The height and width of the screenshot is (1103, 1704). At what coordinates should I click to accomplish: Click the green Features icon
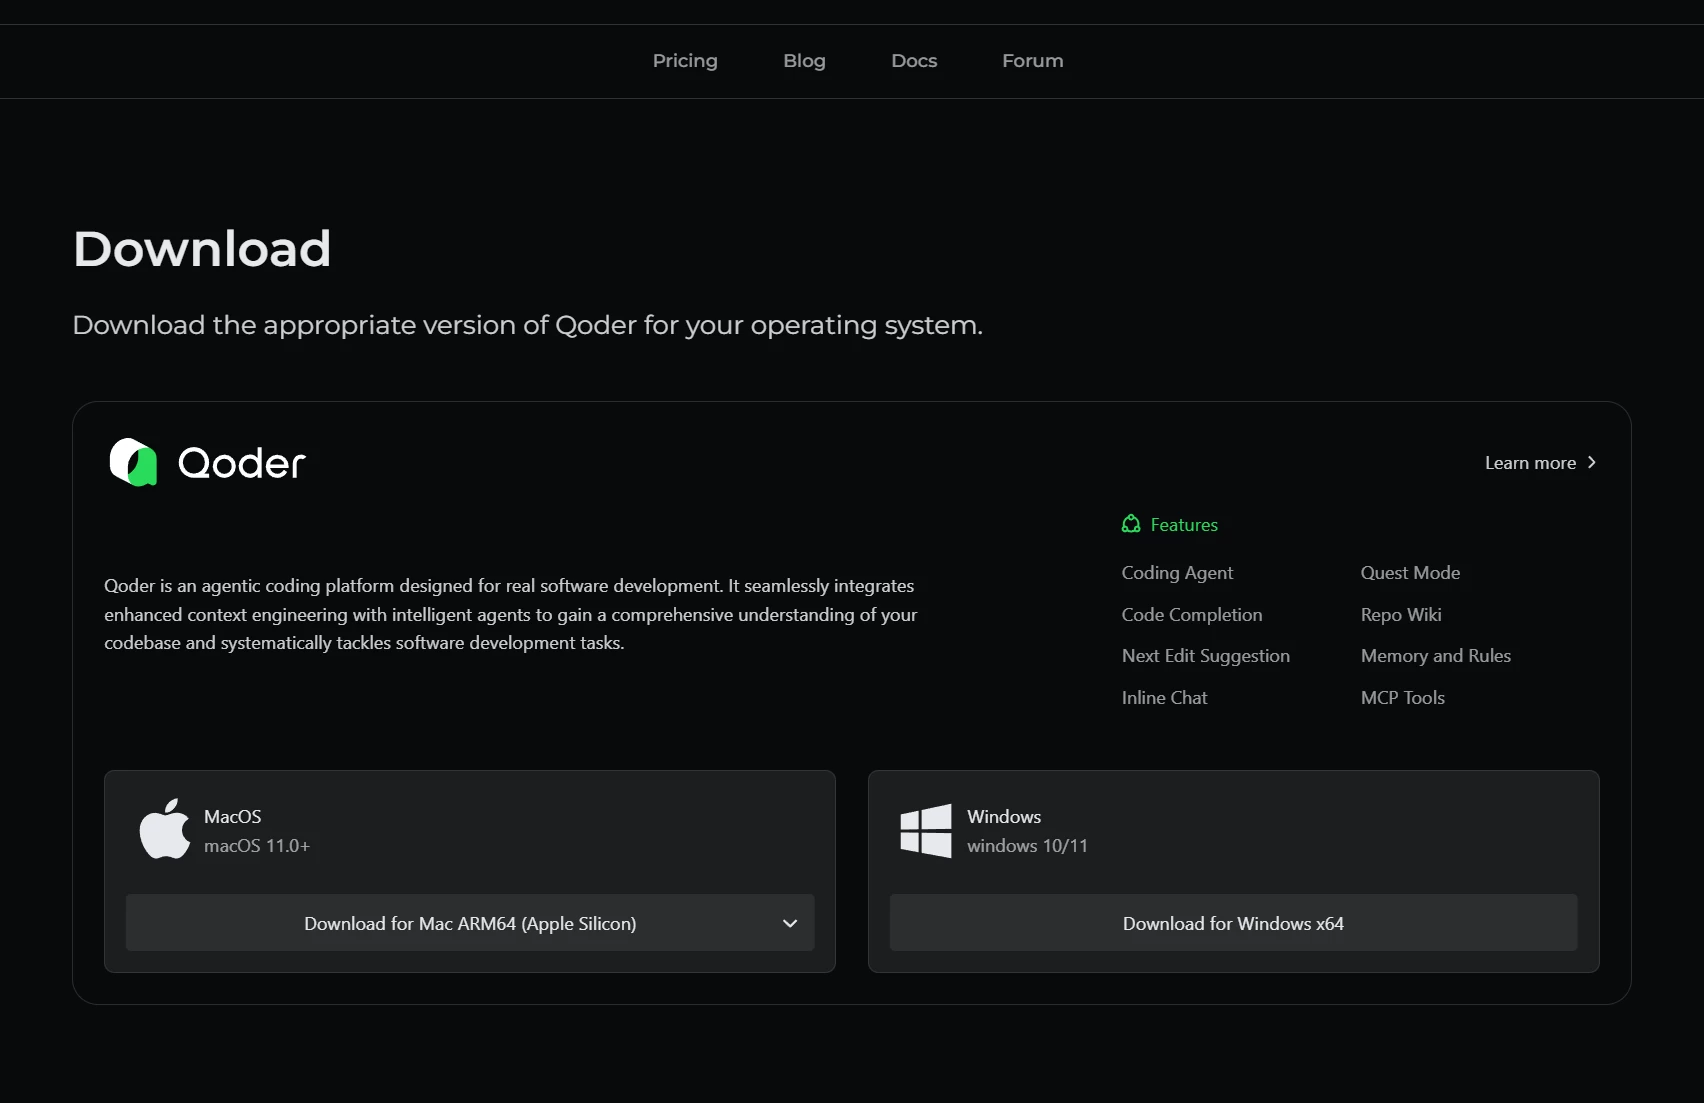(1131, 524)
